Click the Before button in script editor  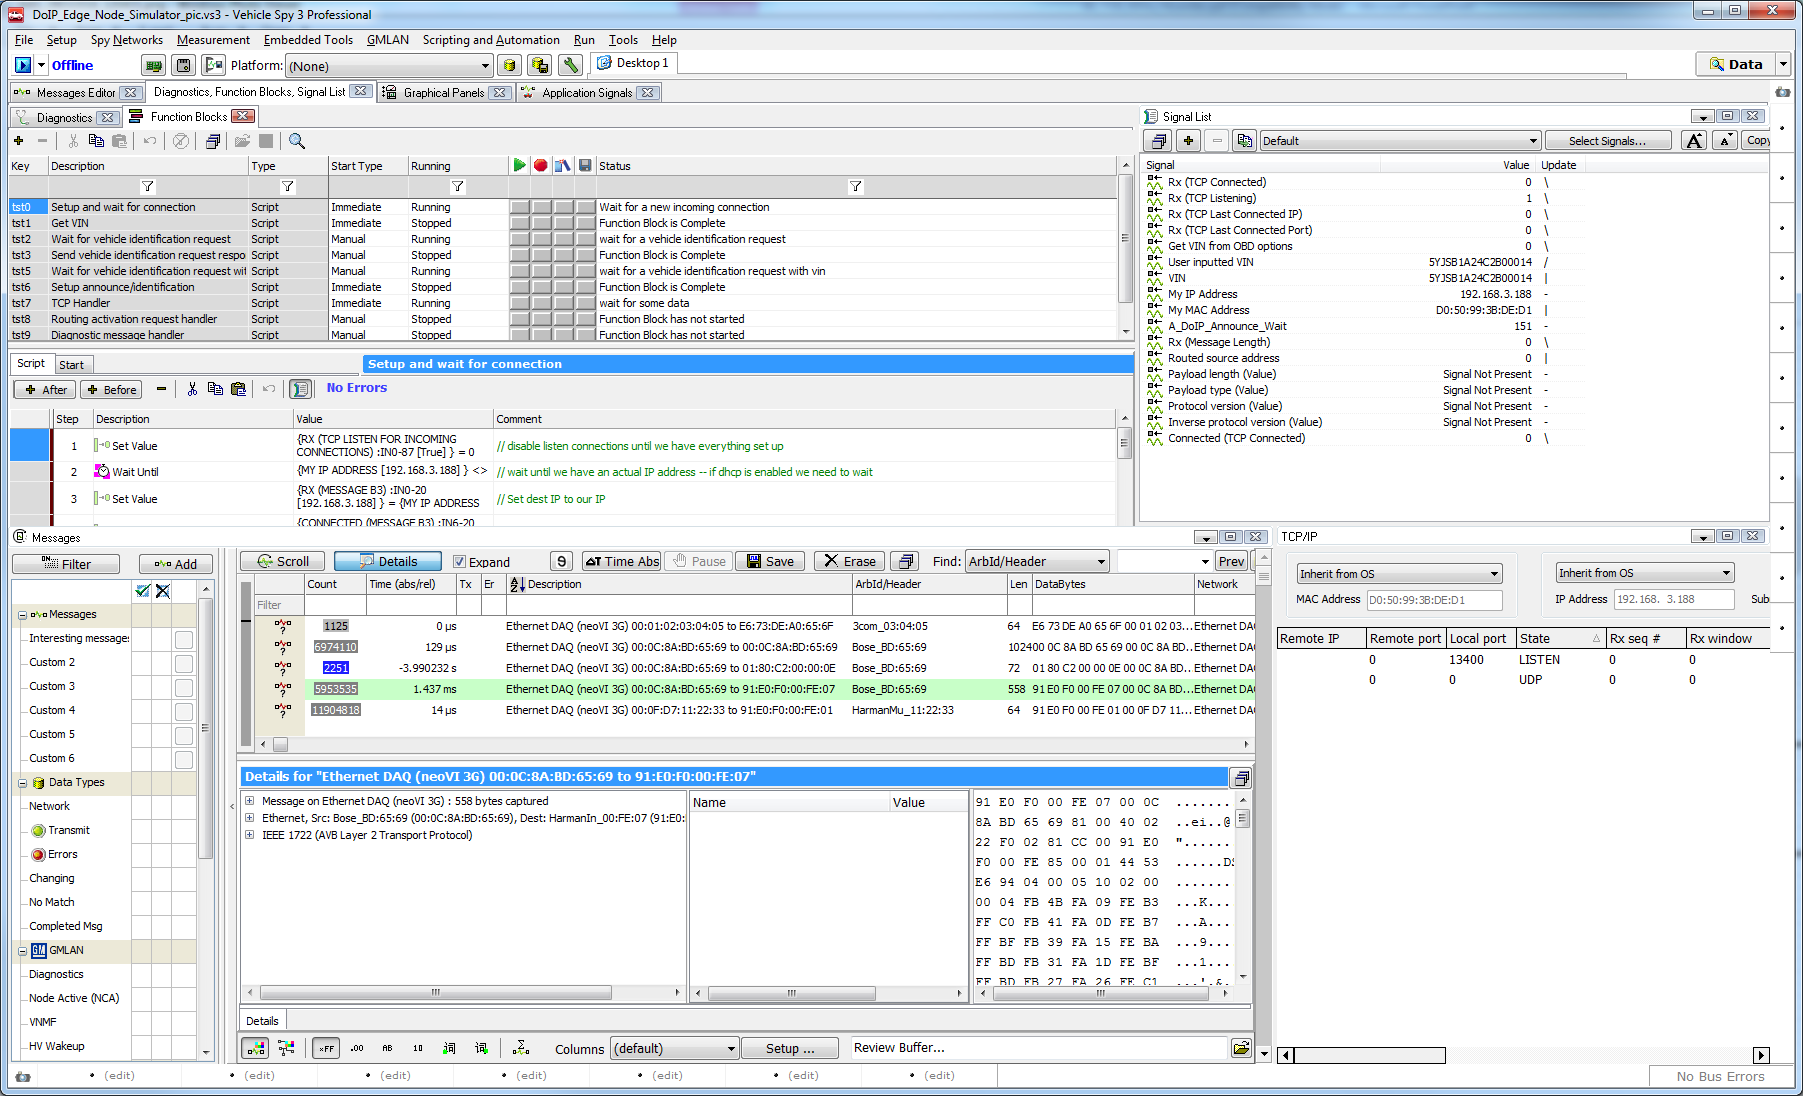(112, 390)
